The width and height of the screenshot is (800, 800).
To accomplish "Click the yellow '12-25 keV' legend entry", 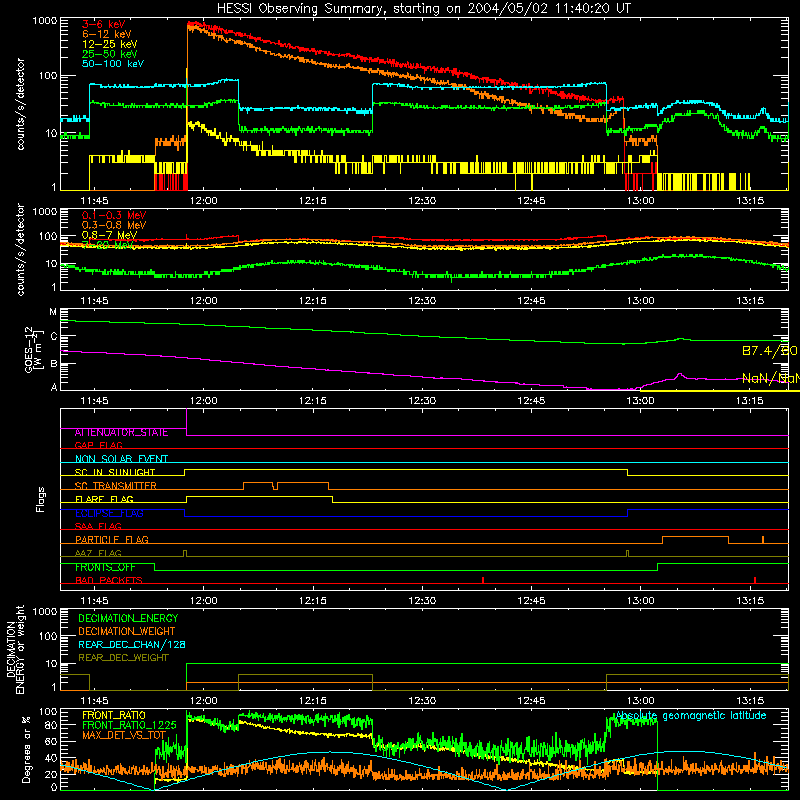I will click(x=110, y=44).
